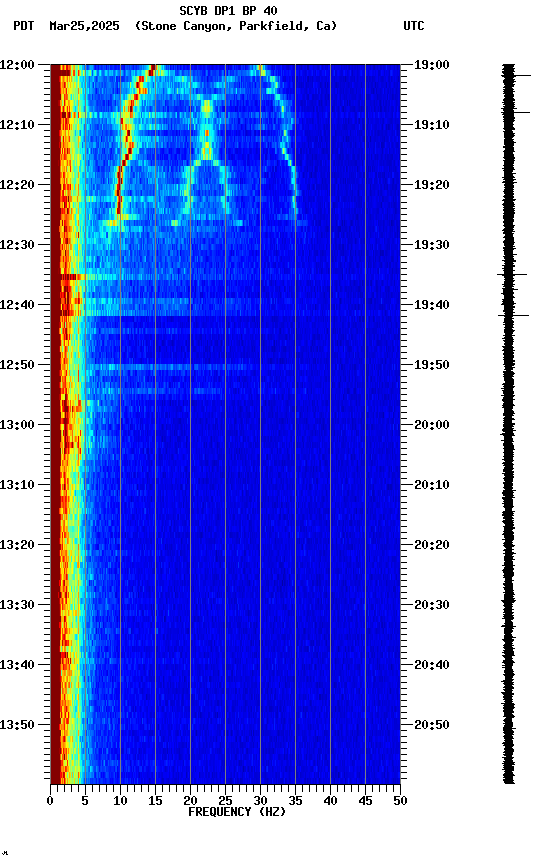Click the '10' frequency axis label
552x864 pixels.
click(120, 801)
